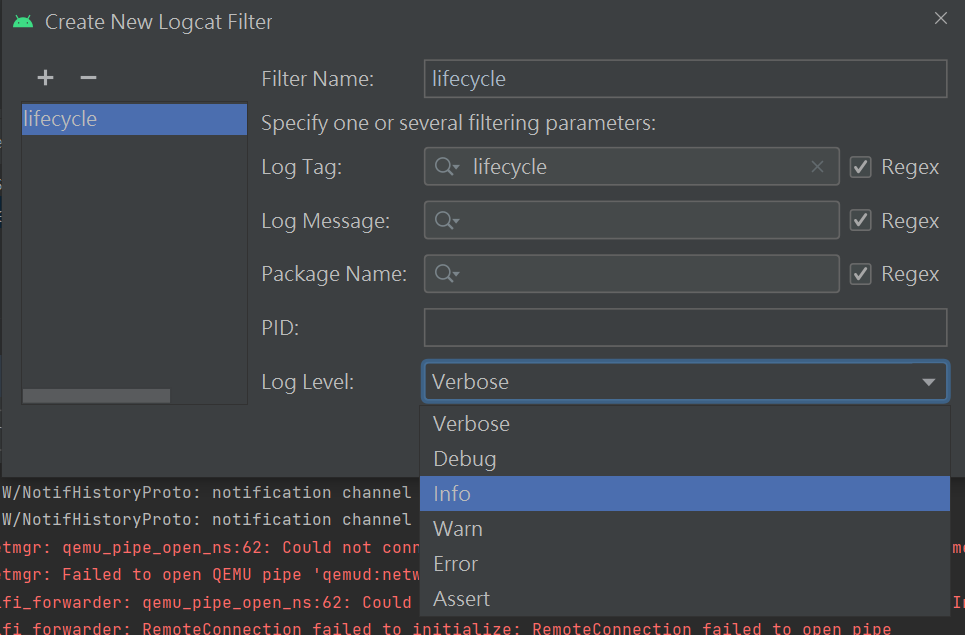Click the filter list horizontal scrollbar
Viewport: 965px width, 635px height.
pos(96,396)
